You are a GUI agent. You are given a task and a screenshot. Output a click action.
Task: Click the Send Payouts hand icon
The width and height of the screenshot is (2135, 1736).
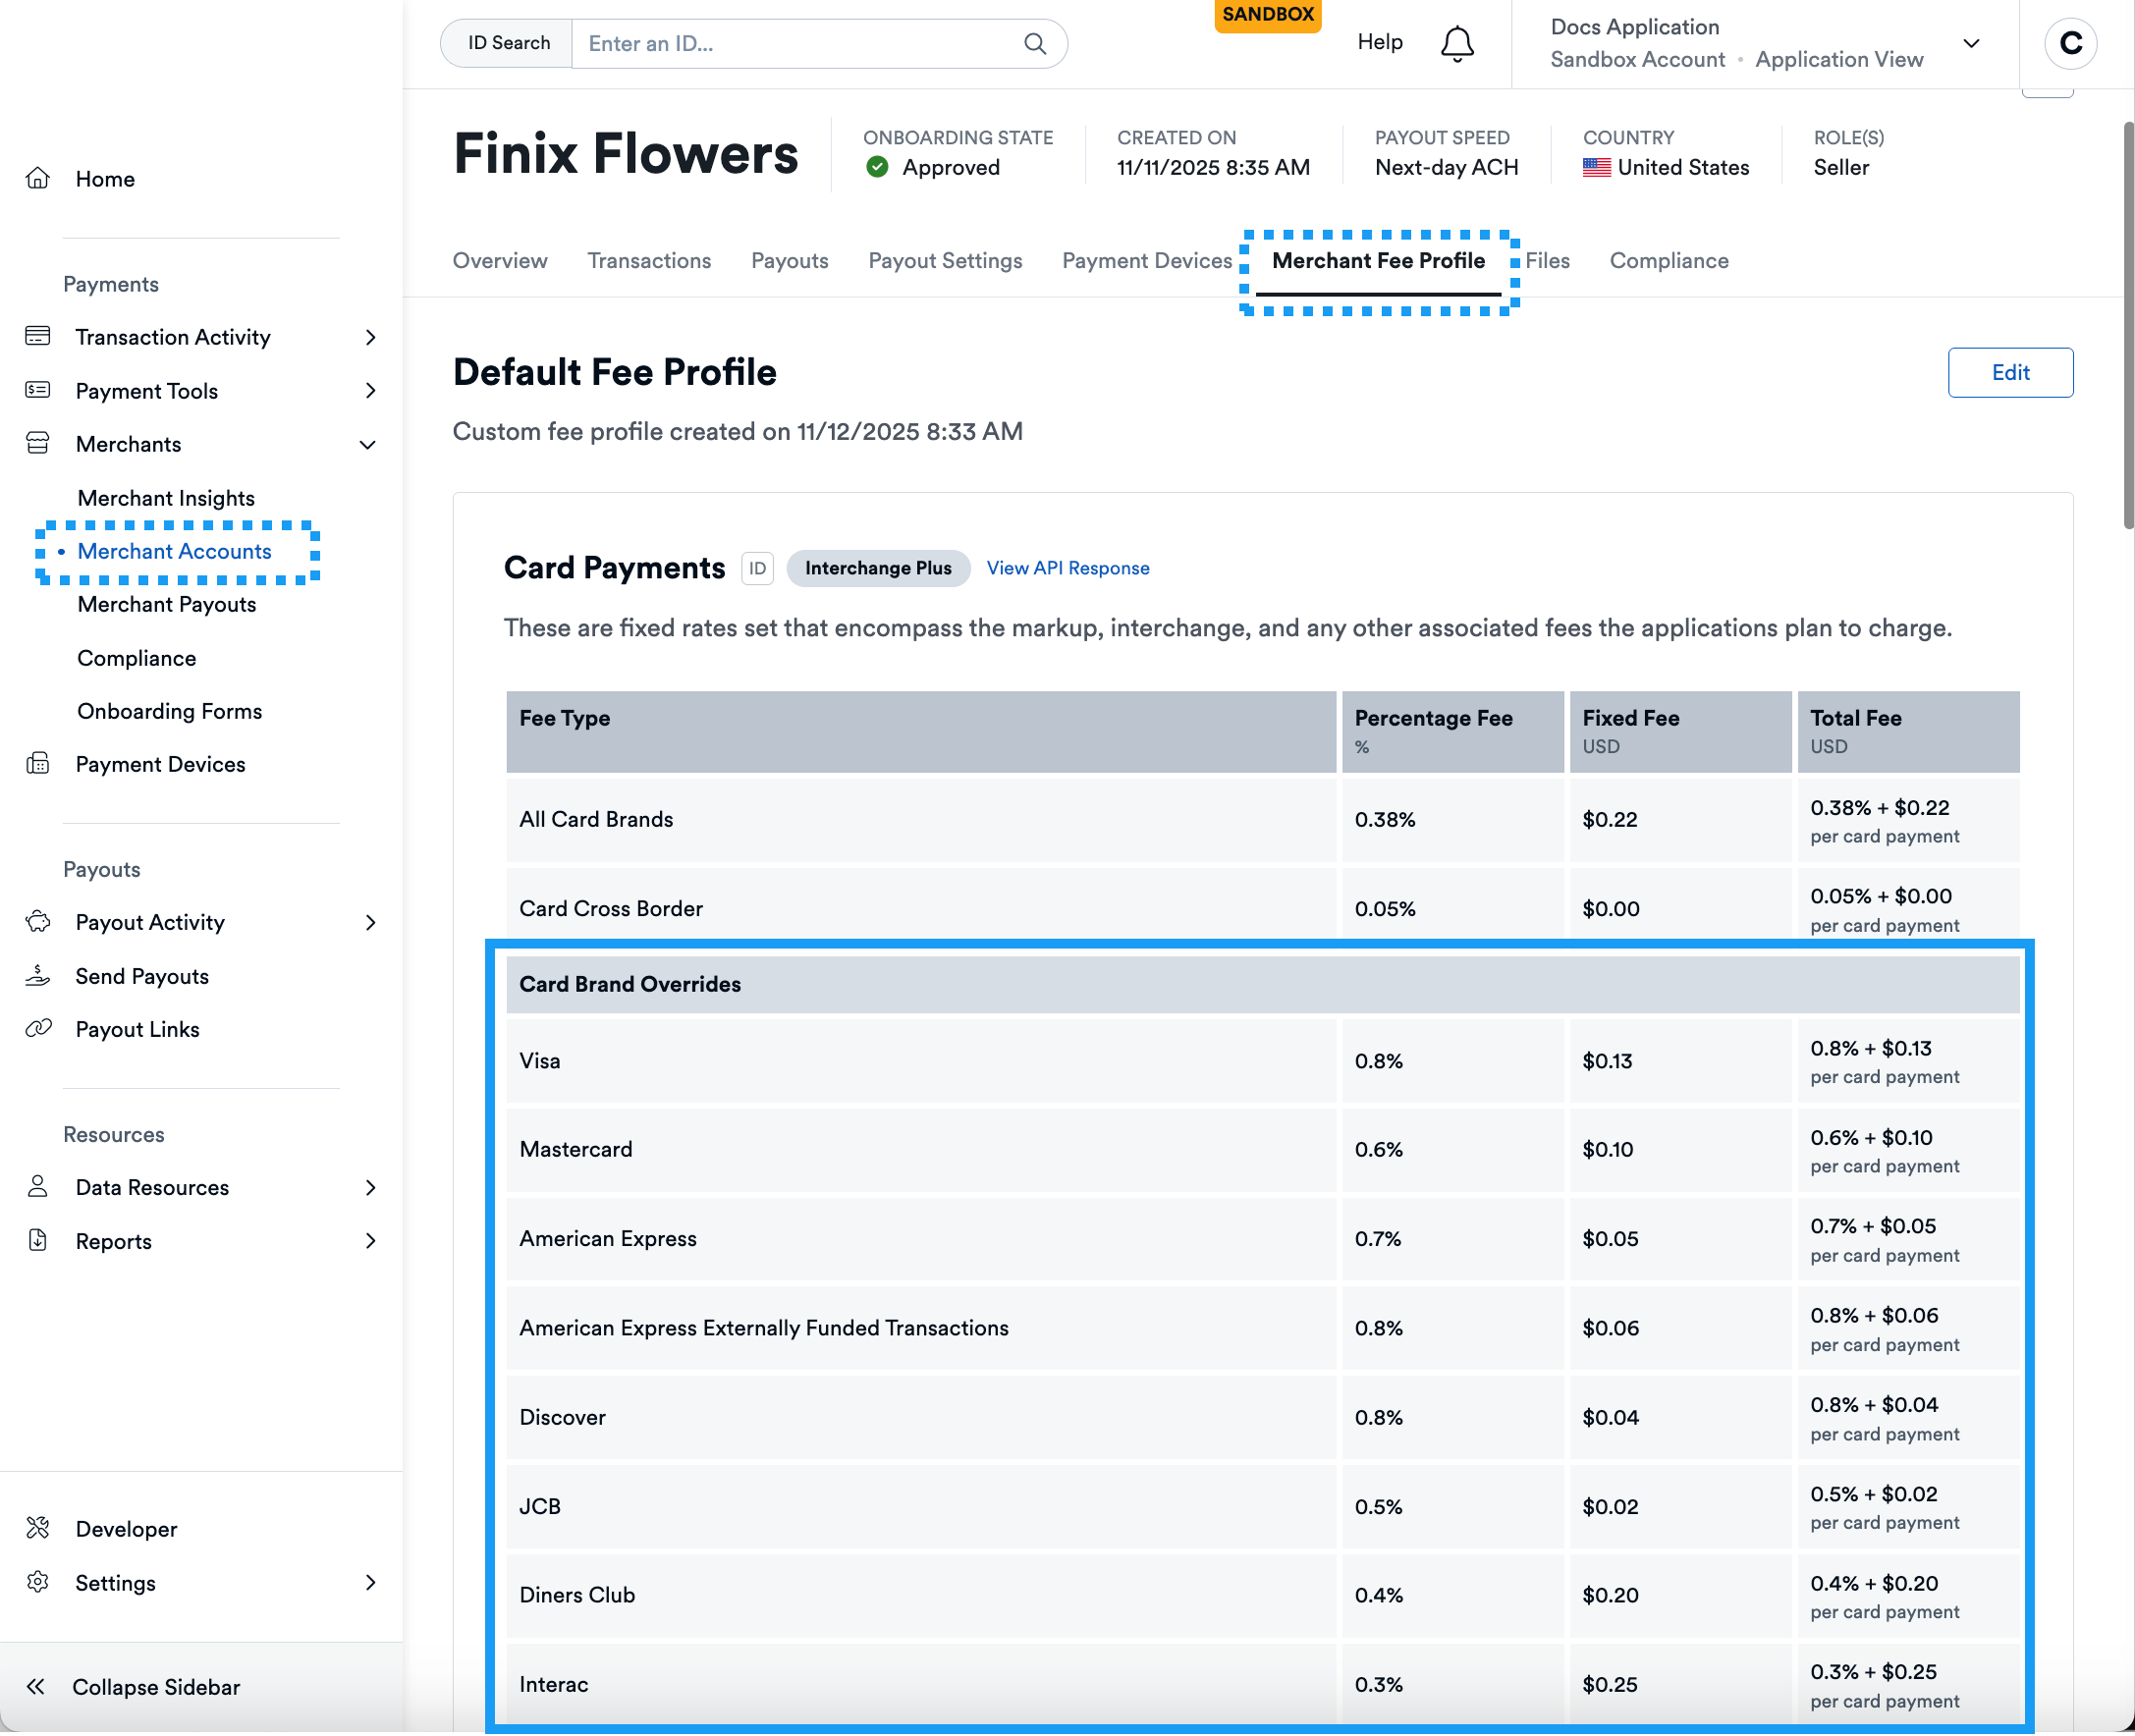pyautogui.click(x=38, y=975)
